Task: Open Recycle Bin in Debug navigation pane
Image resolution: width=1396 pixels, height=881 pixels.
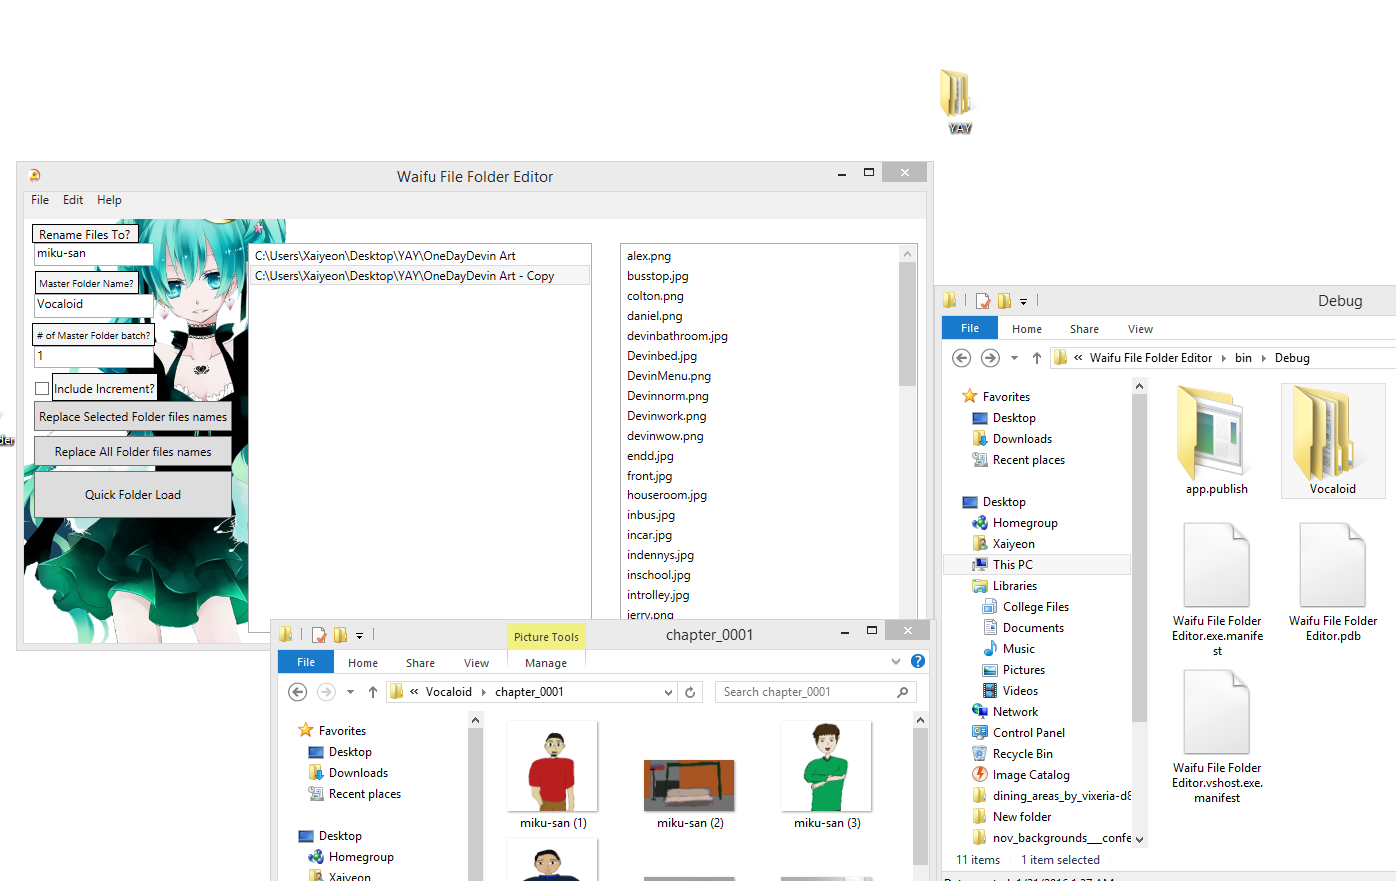Action: [x=1022, y=754]
